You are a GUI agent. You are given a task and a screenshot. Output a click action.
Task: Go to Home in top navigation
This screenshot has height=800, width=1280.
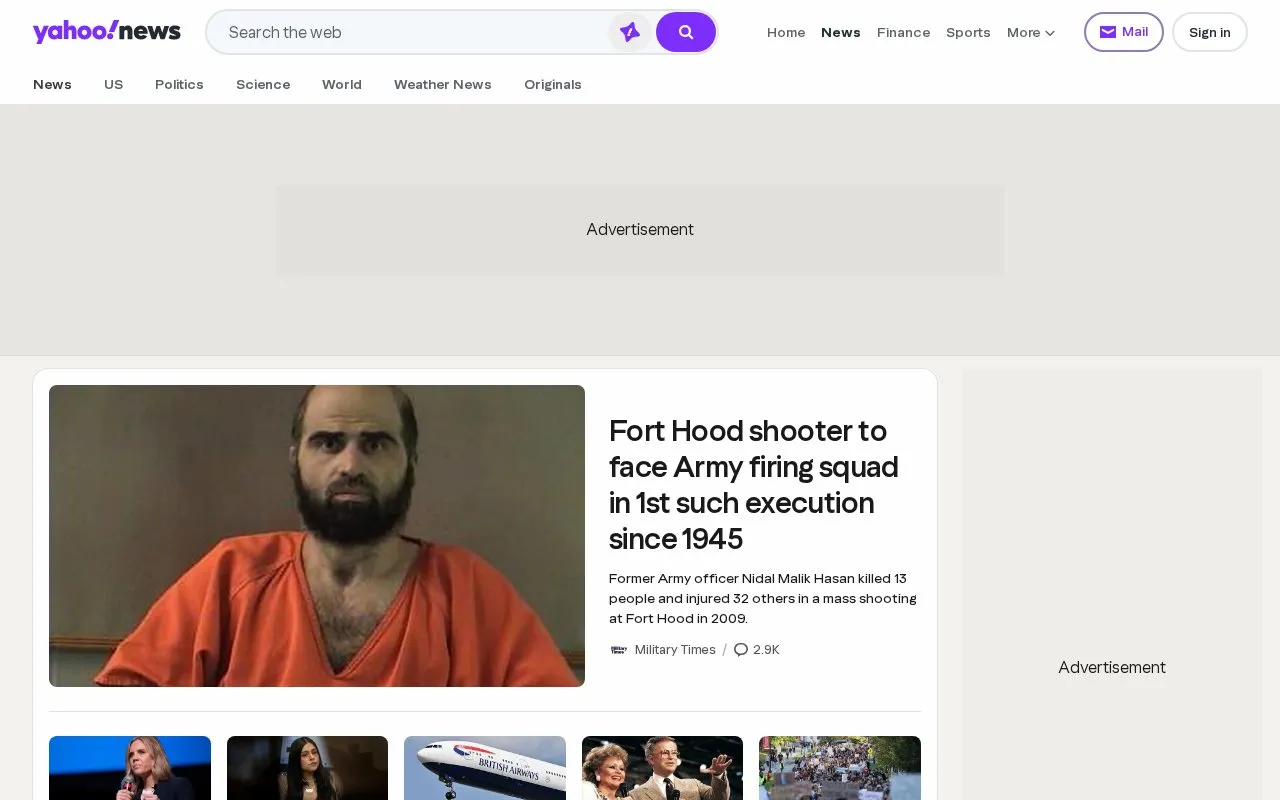786,32
